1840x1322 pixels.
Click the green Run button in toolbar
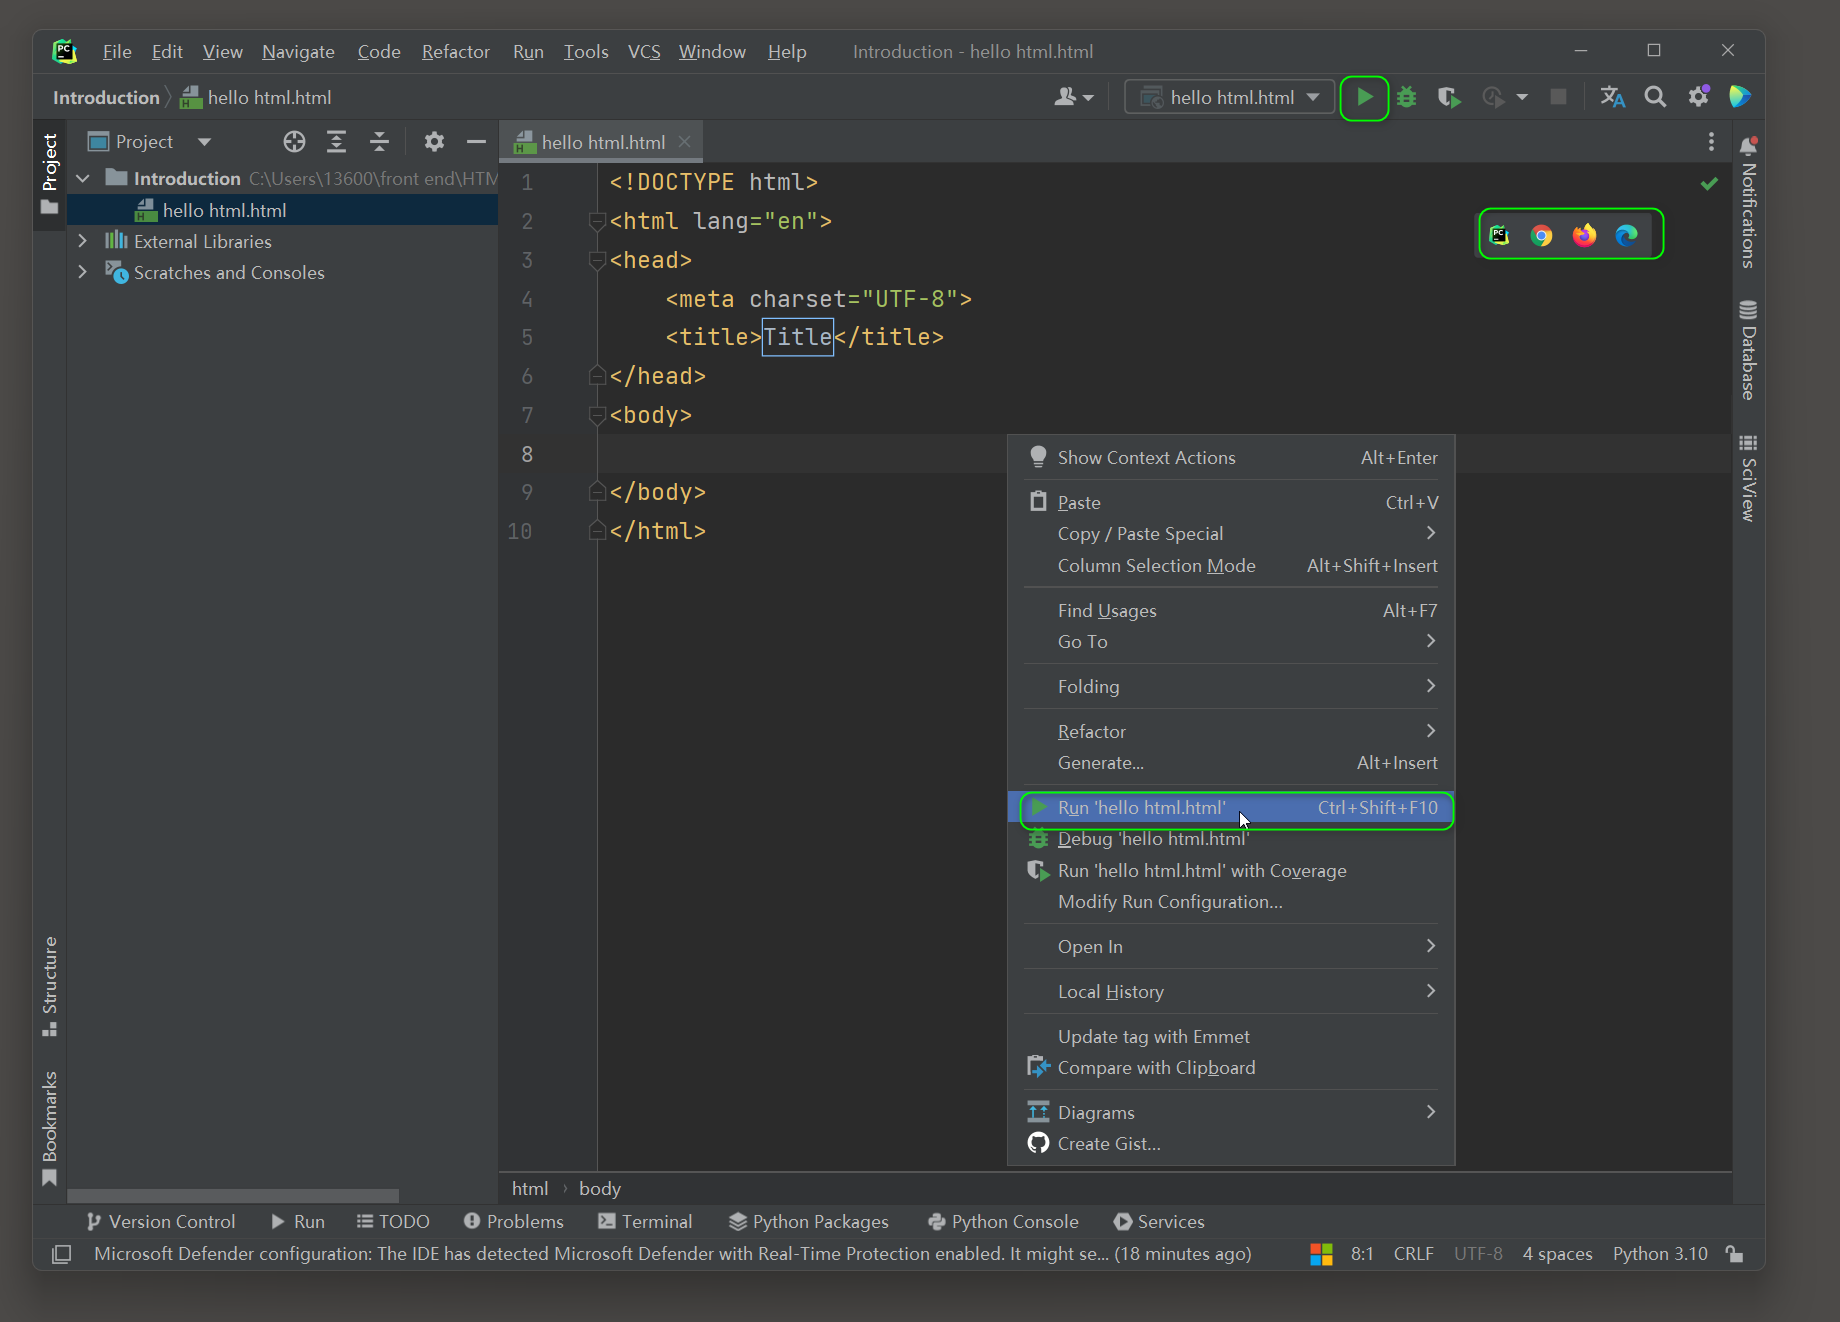pyautogui.click(x=1364, y=97)
